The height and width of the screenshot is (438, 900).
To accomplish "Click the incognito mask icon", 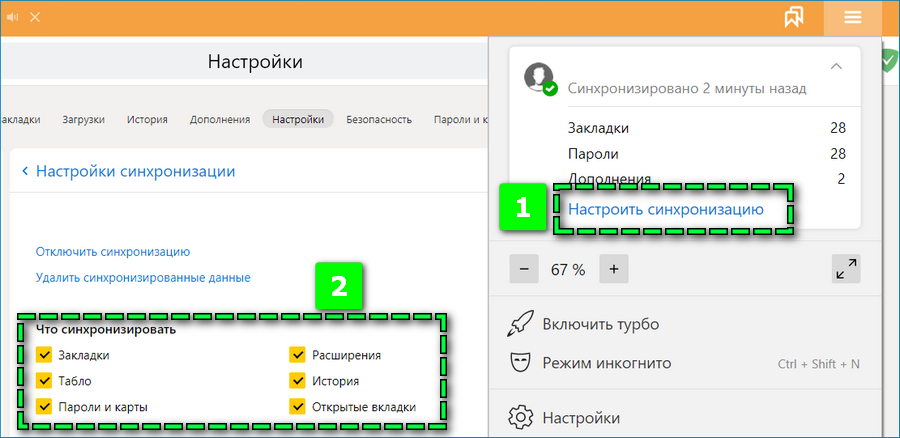I will 519,363.
